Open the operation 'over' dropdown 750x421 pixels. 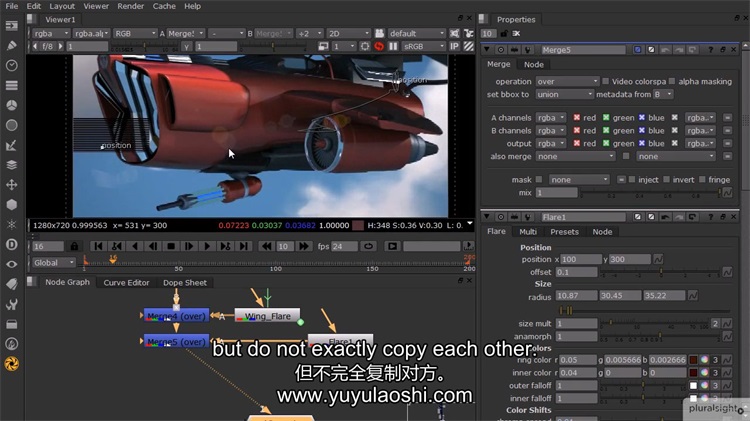coord(567,81)
